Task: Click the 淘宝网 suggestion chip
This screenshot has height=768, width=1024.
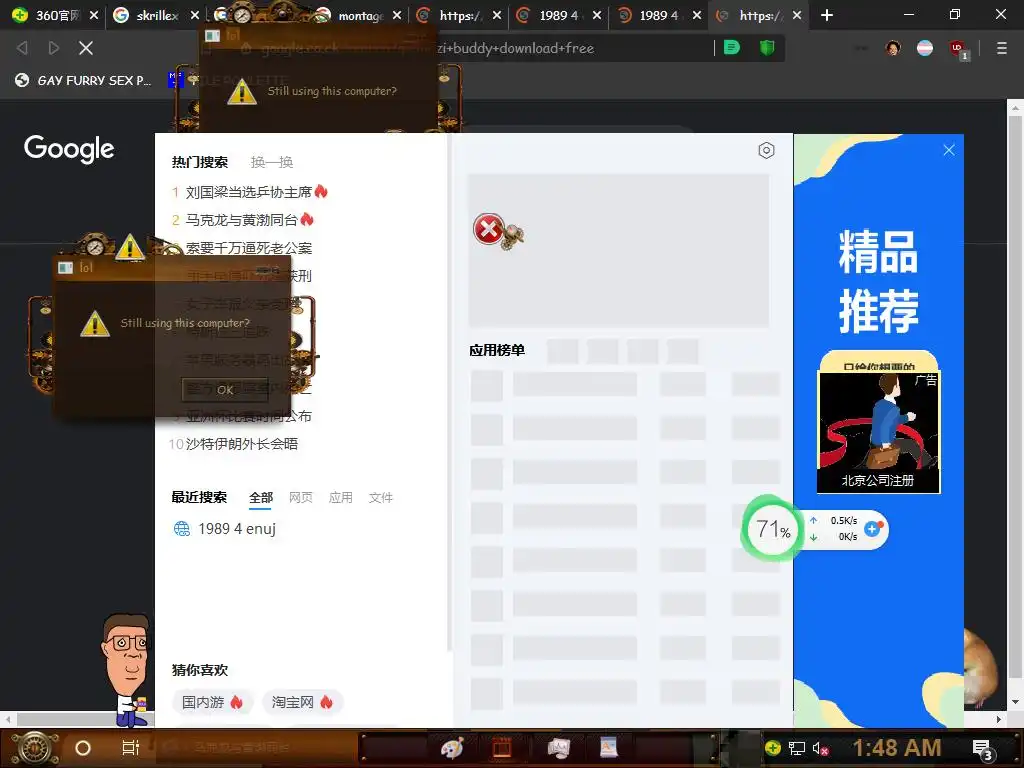Action: pyautogui.click(x=302, y=702)
